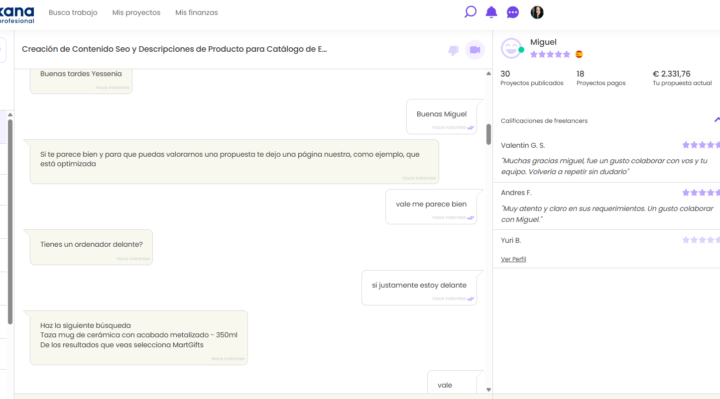The height and width of the screenshot is (399, 720).
Task: Click message 'si justamente estoy delante'
Action: click(x=419, y=288)
